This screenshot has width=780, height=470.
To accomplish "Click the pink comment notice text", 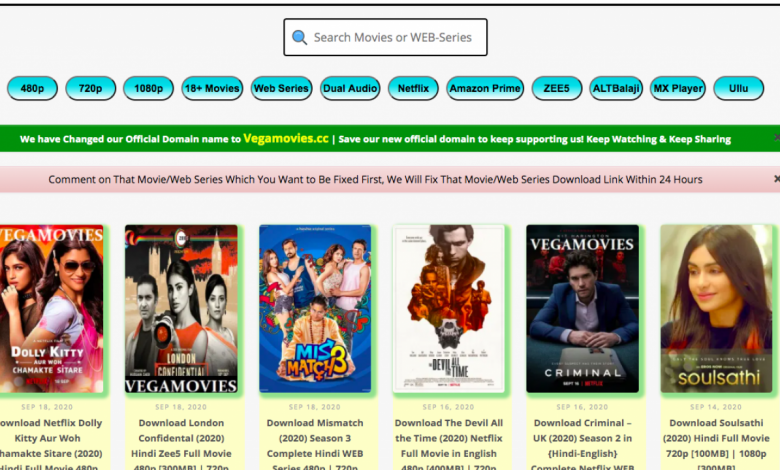I will tap(375, 180).
